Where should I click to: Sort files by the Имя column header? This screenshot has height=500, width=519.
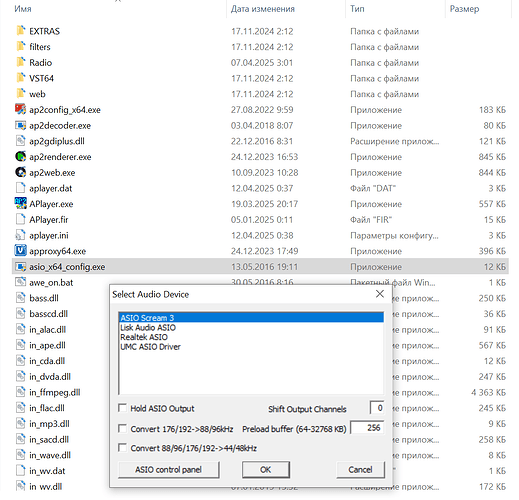pyautogui.click(x=23, y=9)
